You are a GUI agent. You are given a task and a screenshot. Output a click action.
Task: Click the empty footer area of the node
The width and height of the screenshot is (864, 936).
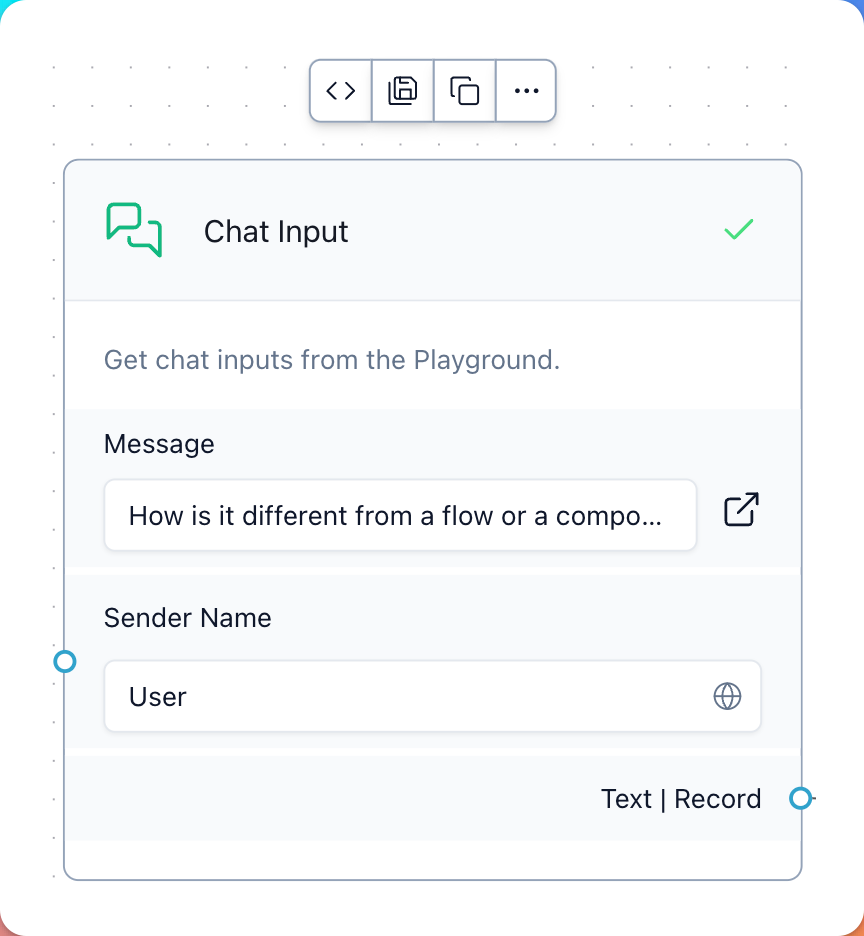click(432, 860)
